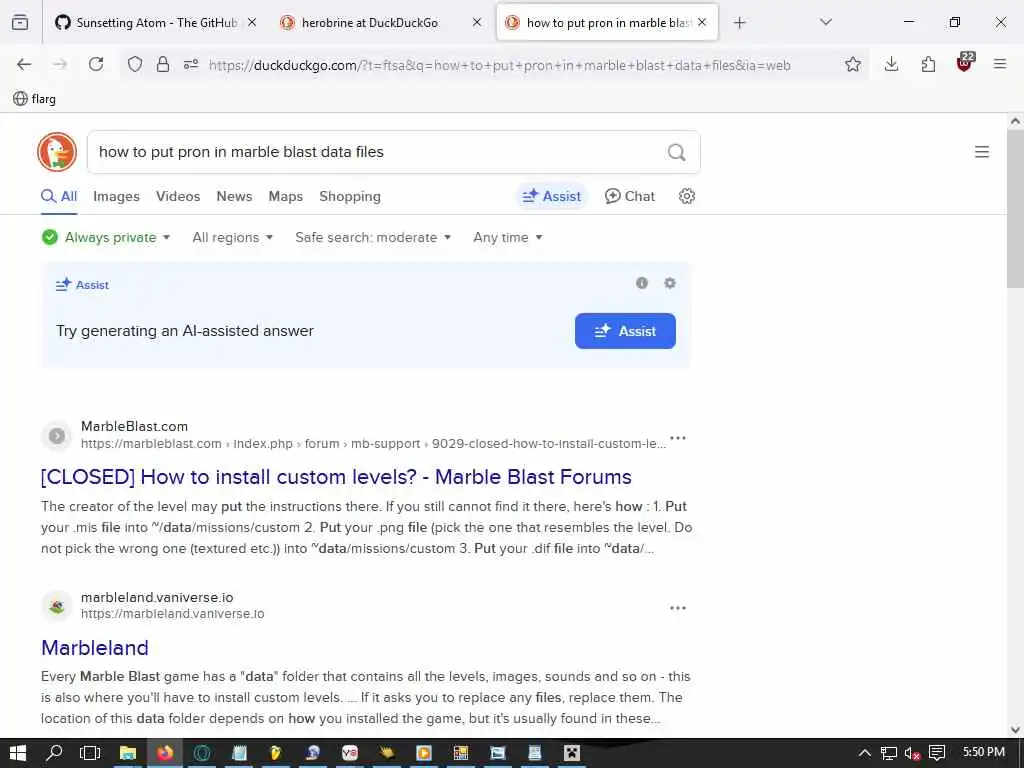Open a new browser tab
Screen dimensions: 1024x768
(x=739, y=22)
